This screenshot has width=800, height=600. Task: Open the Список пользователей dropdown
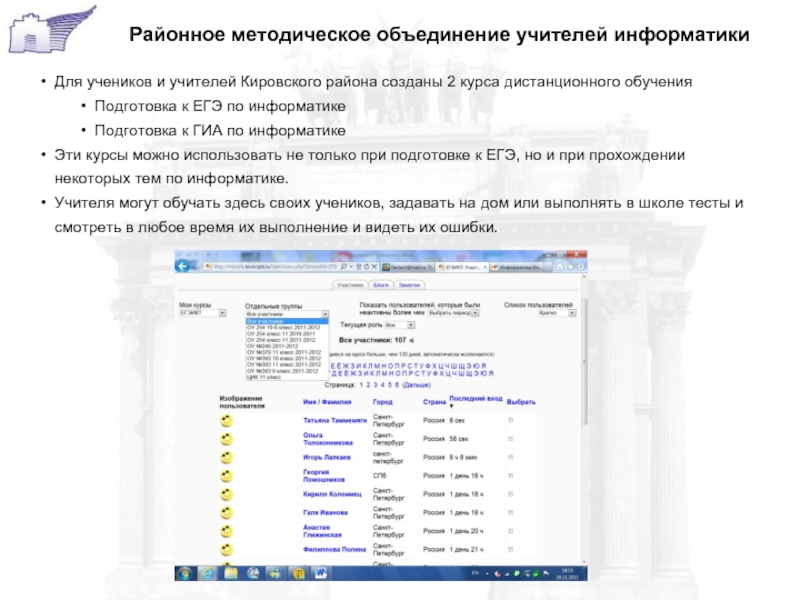[557, 313]
